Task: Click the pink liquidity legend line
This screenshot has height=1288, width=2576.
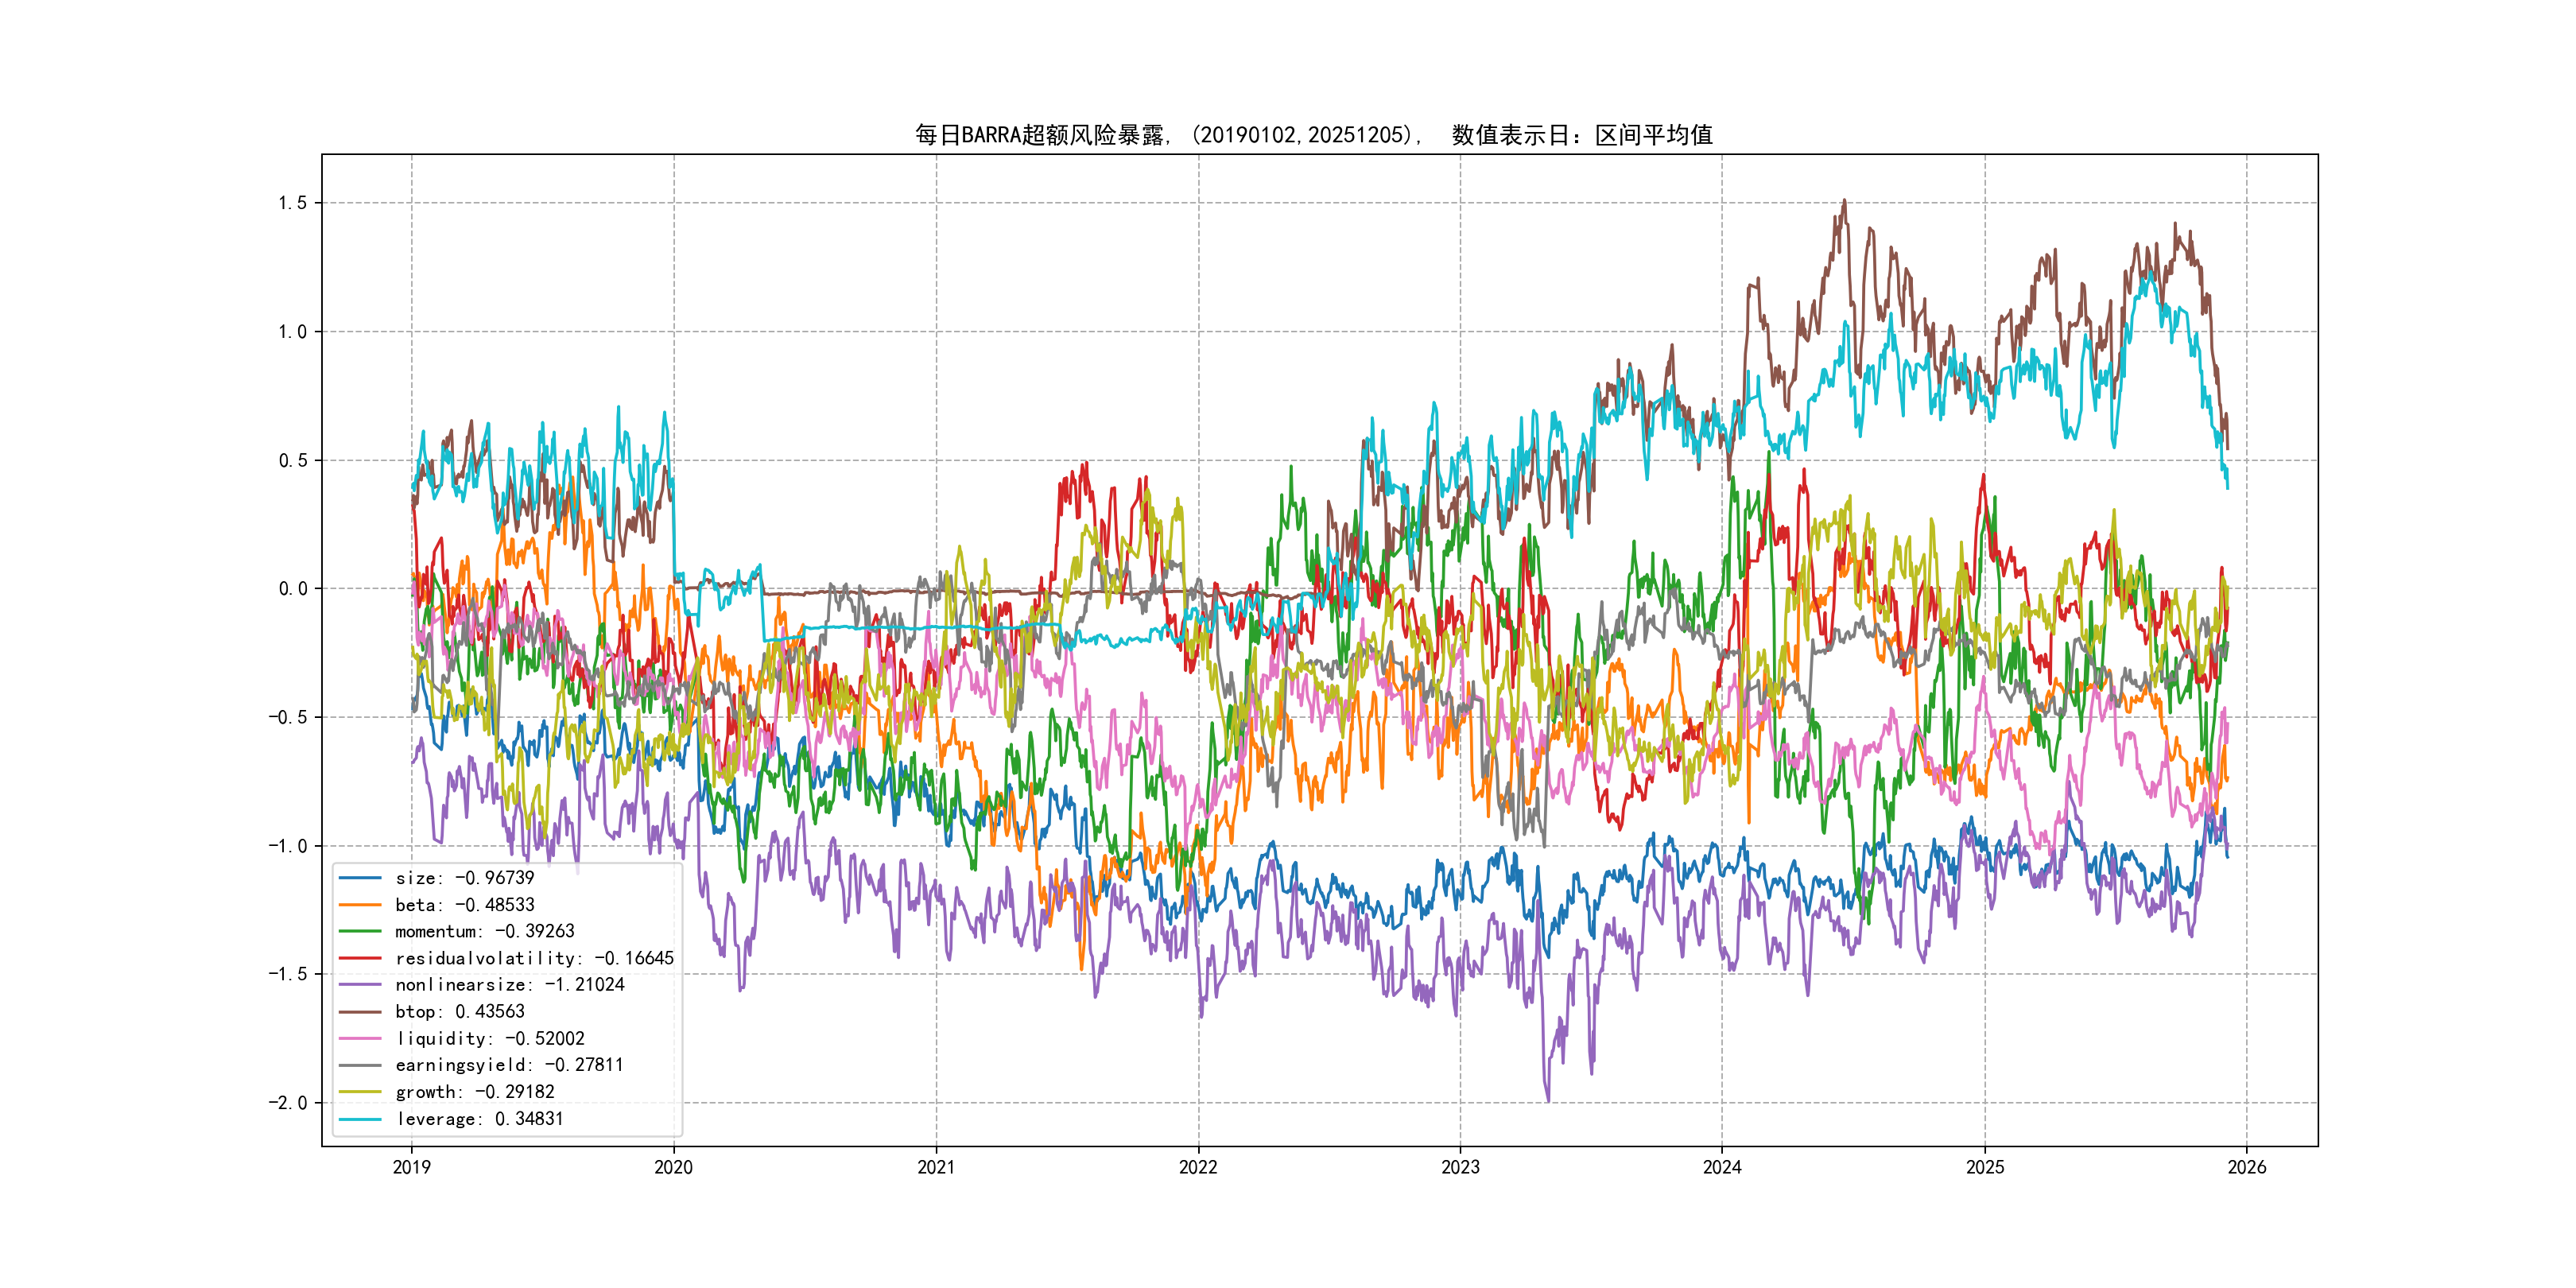Action: 360,1039
